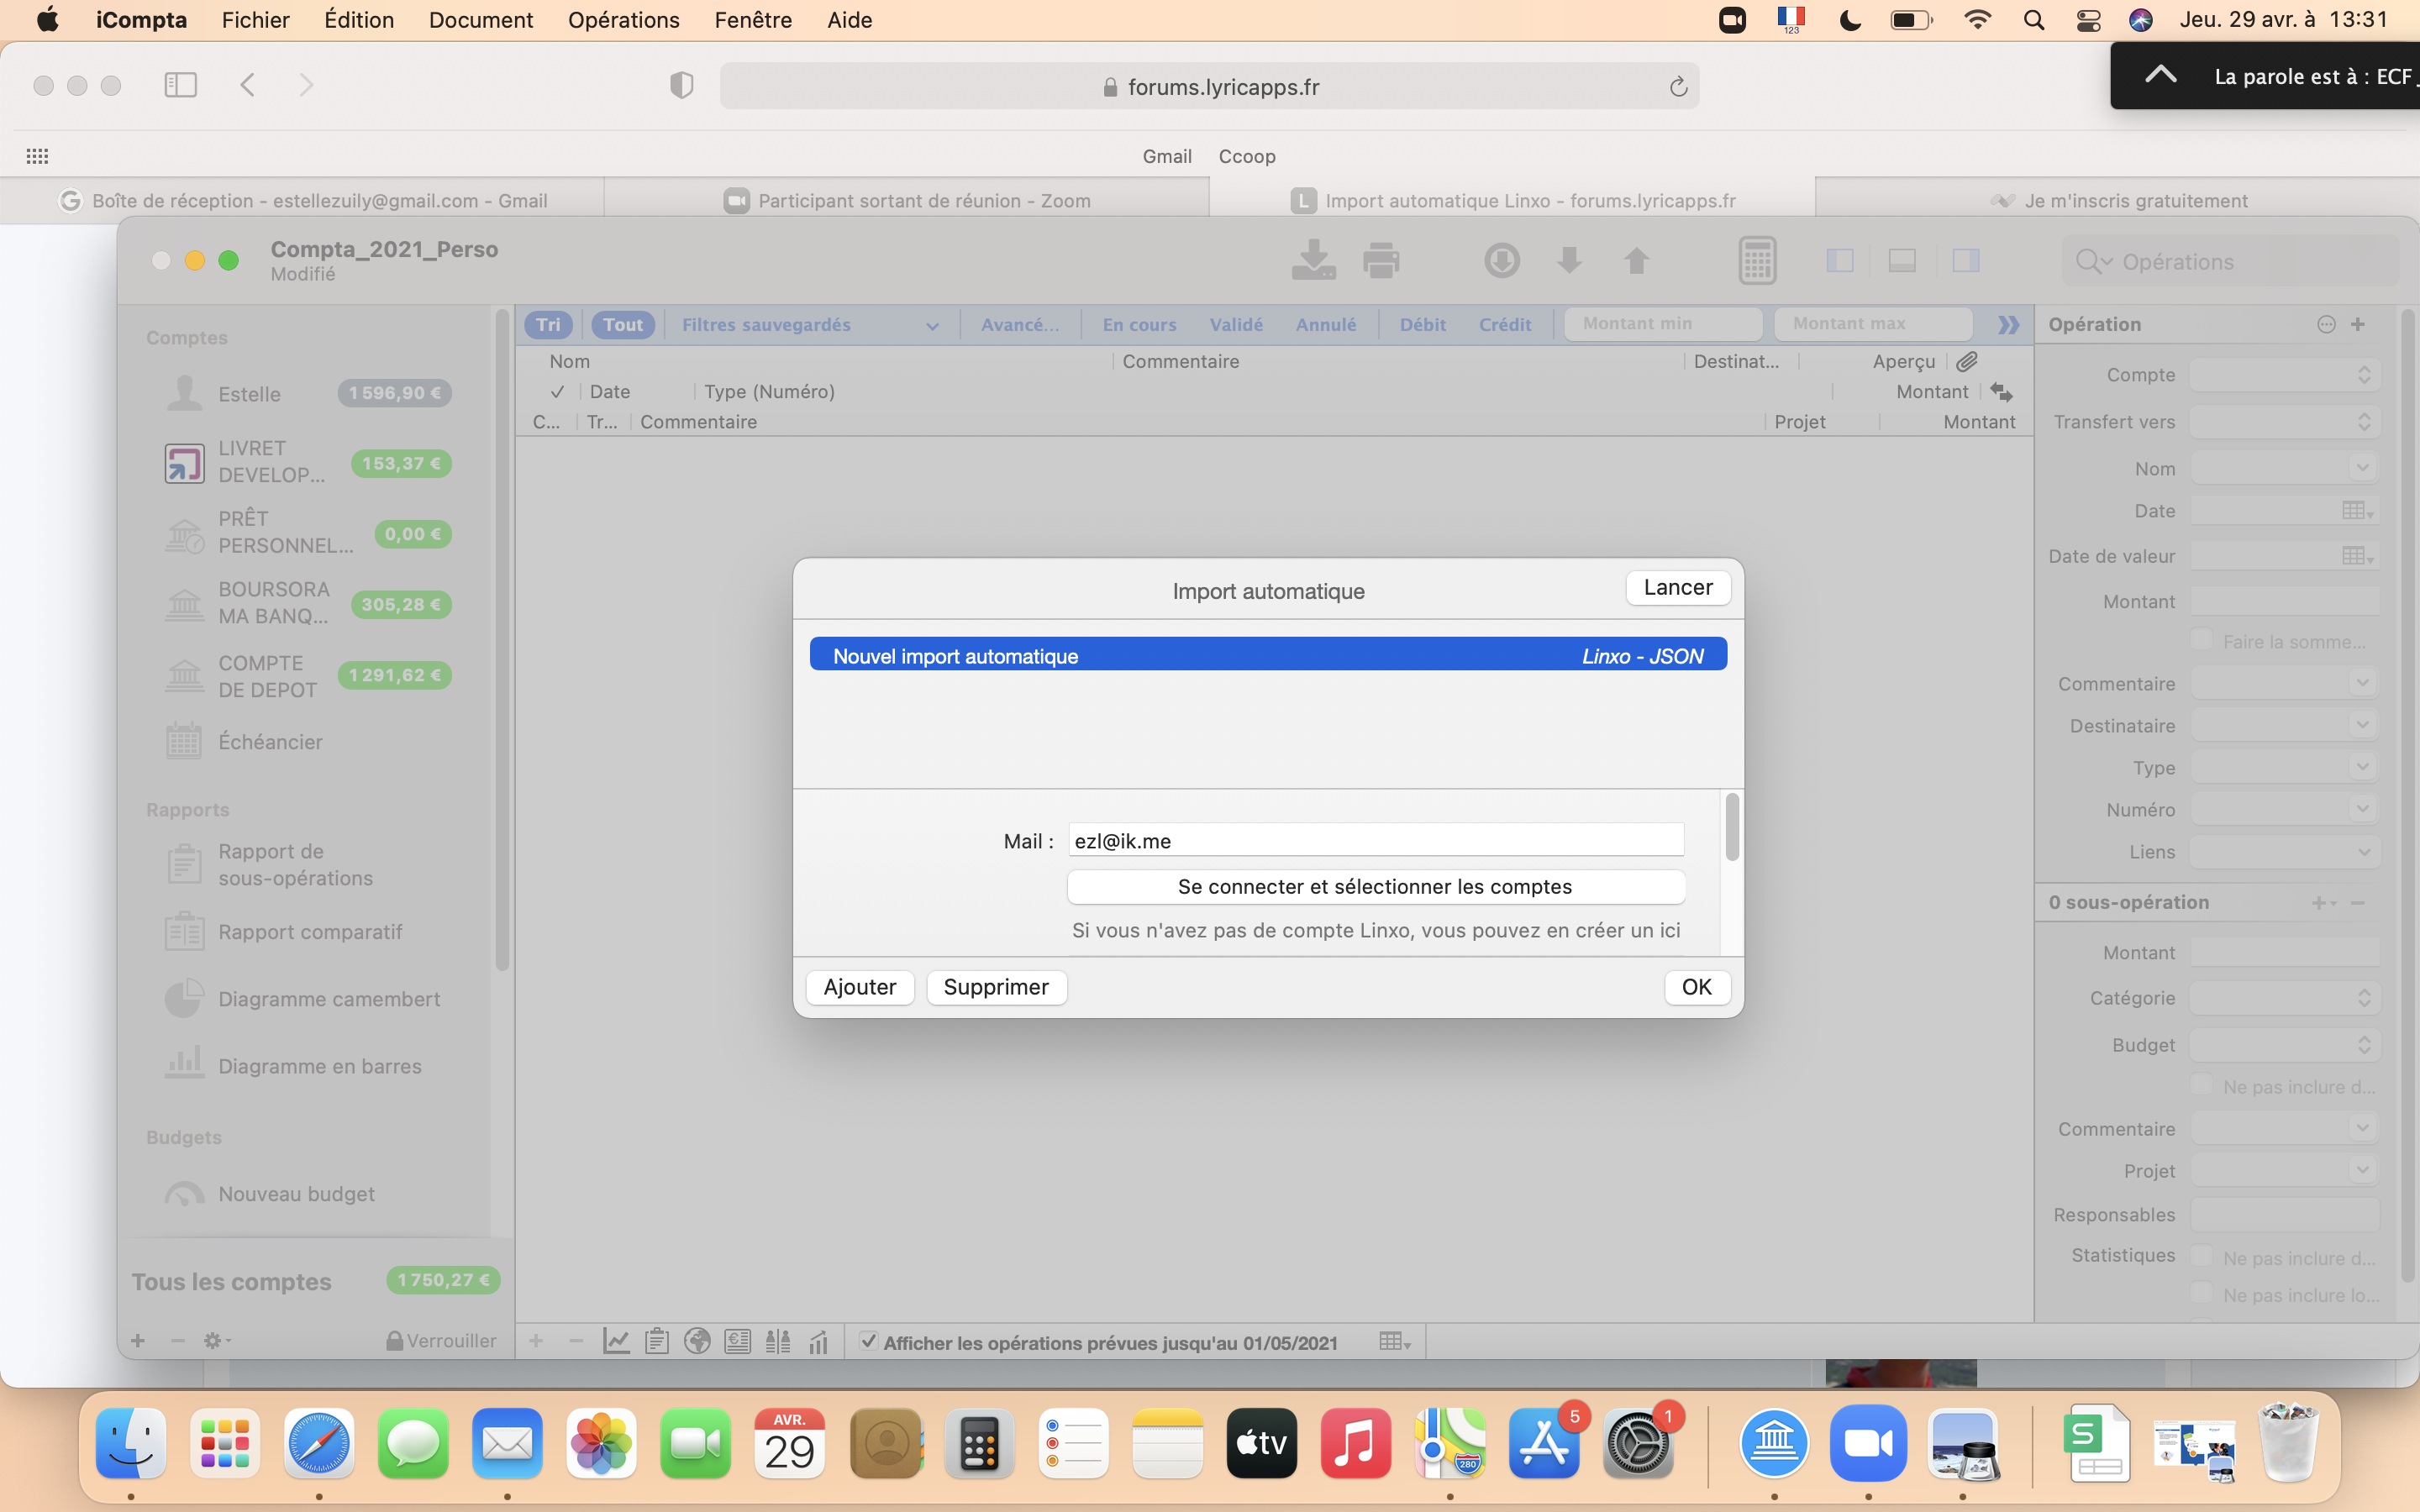Click the Lancer button for automatic import

pyautogui.click(x=1676, y=585)
